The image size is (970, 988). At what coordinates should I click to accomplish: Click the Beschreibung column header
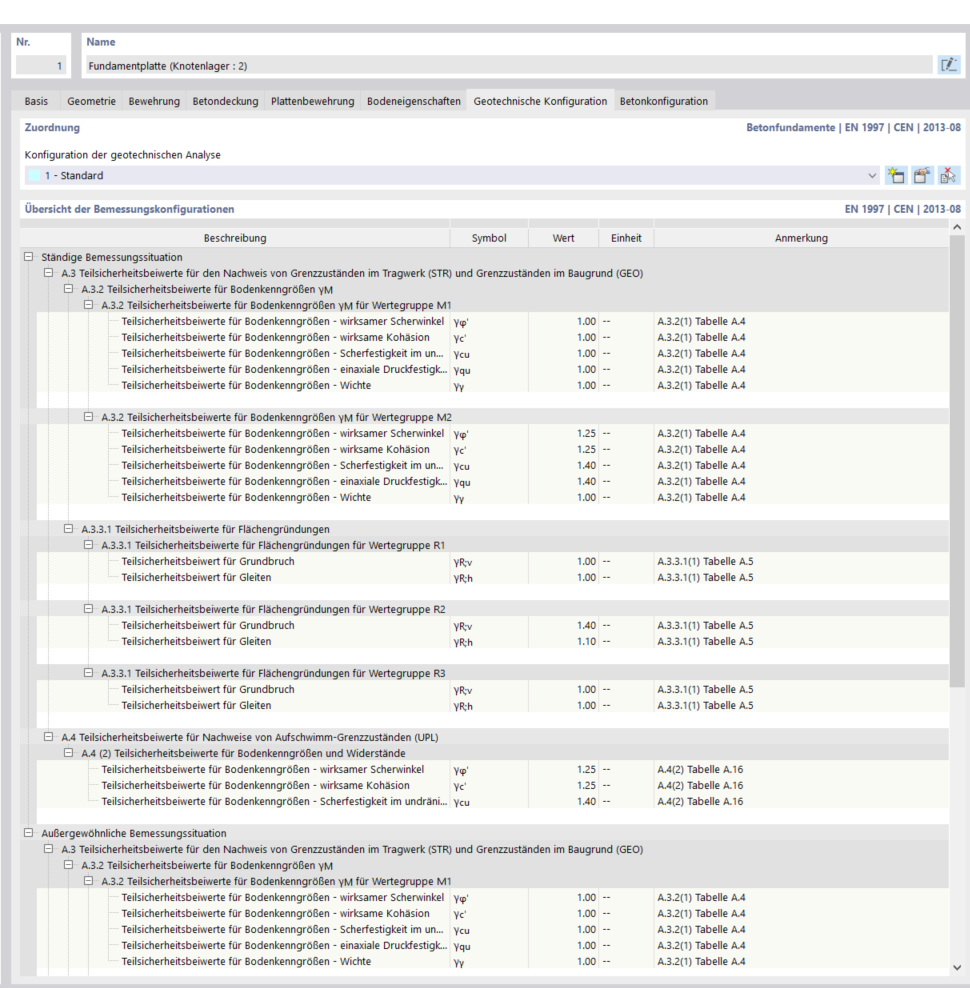[234, 238]
